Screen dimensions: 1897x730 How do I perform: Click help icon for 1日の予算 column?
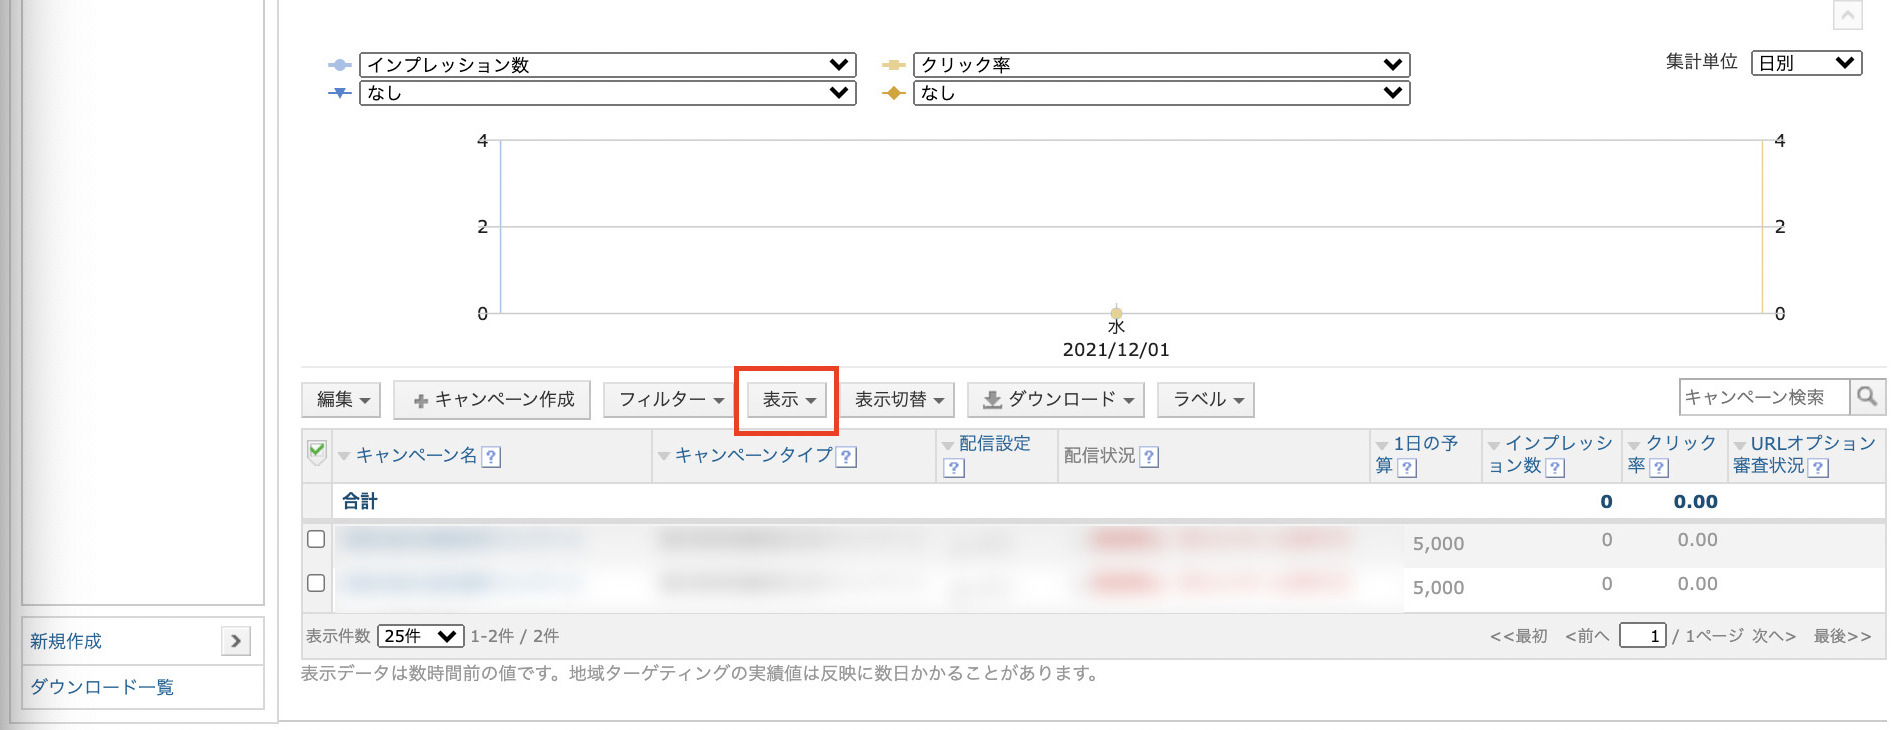(1407, 467)
